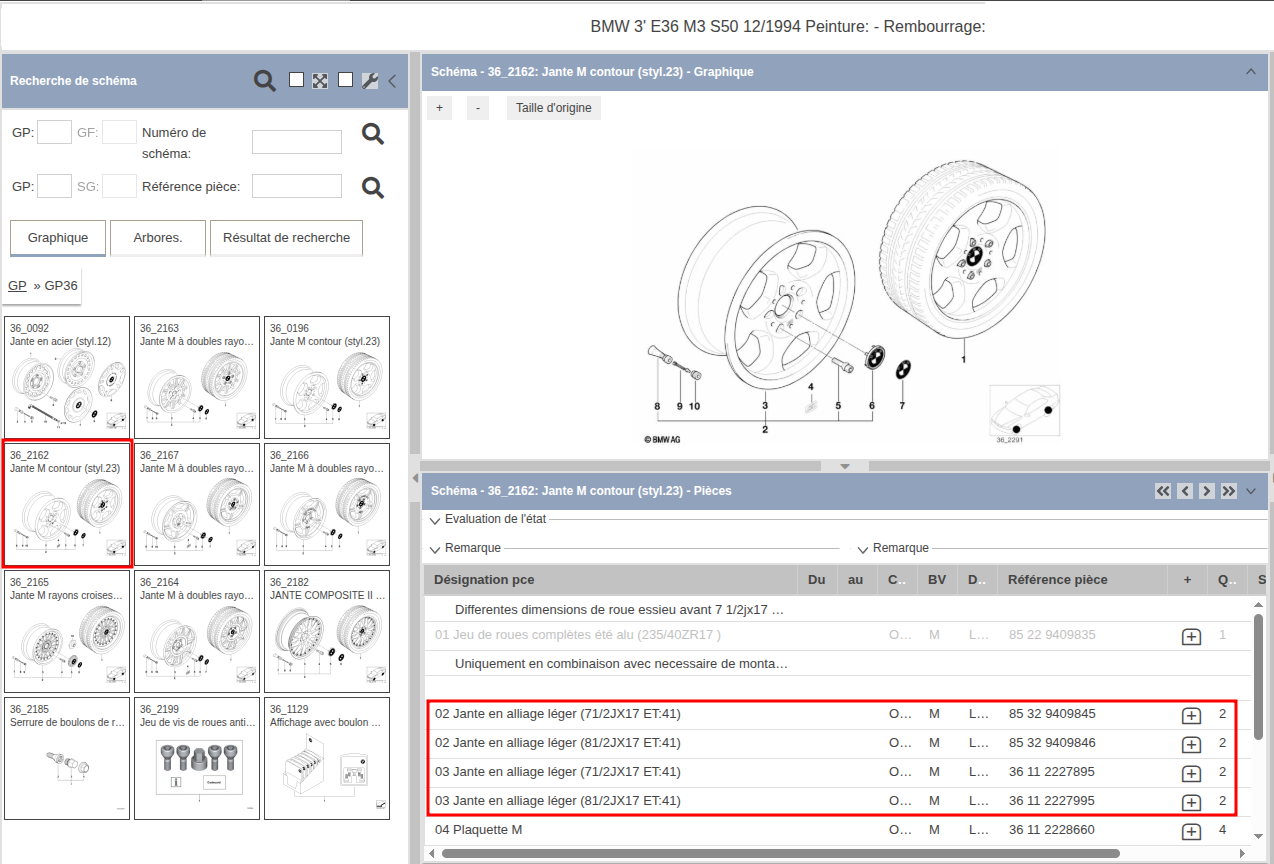Focus the GP field next to GF
Viewport: 1274px width, 864px height.
point(54,132)
